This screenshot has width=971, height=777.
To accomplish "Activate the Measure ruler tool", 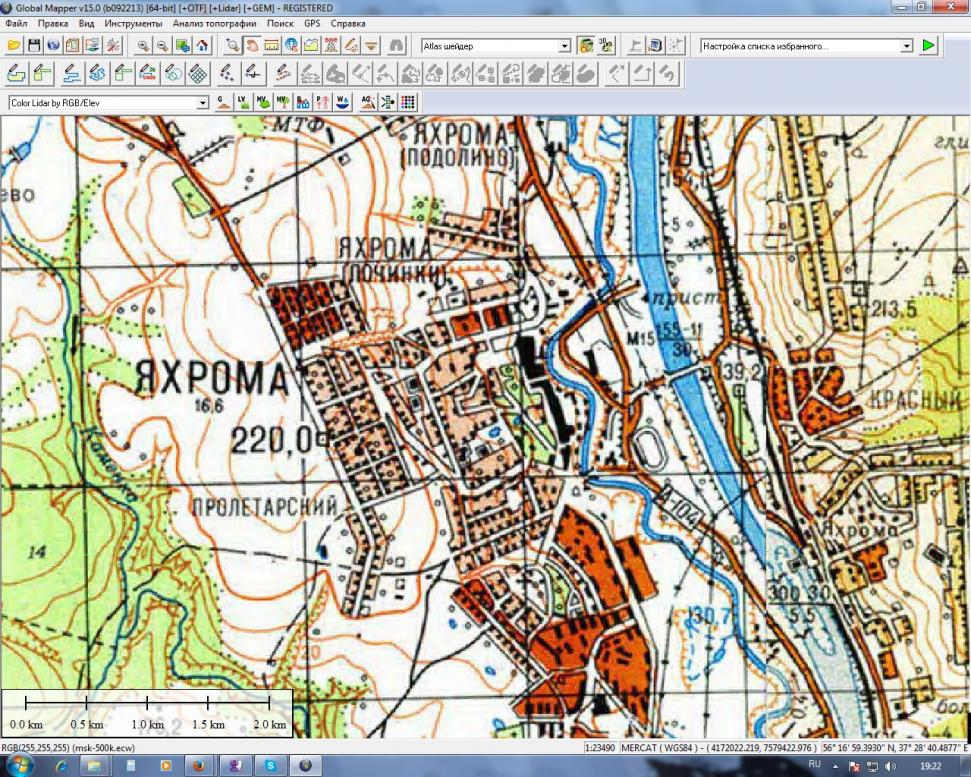I will click(271, 46).
